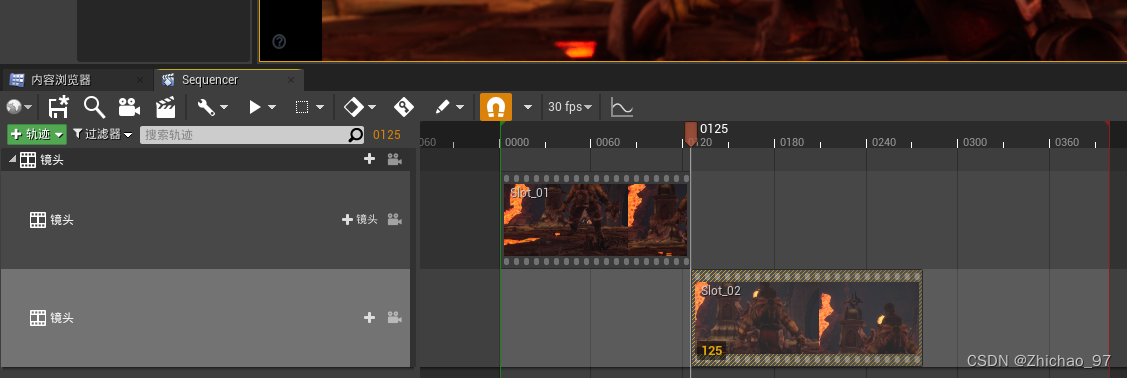1127x378 pixels.
Task: Collapse the top shots track group triangle
Action: pos(12,160)
